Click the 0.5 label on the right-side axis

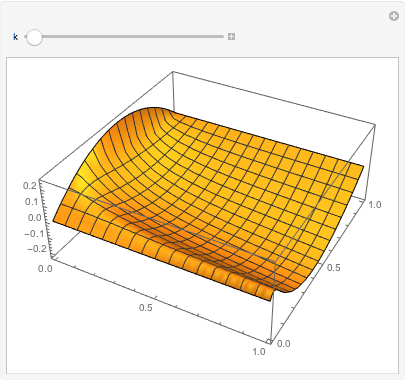pos(333,267)
